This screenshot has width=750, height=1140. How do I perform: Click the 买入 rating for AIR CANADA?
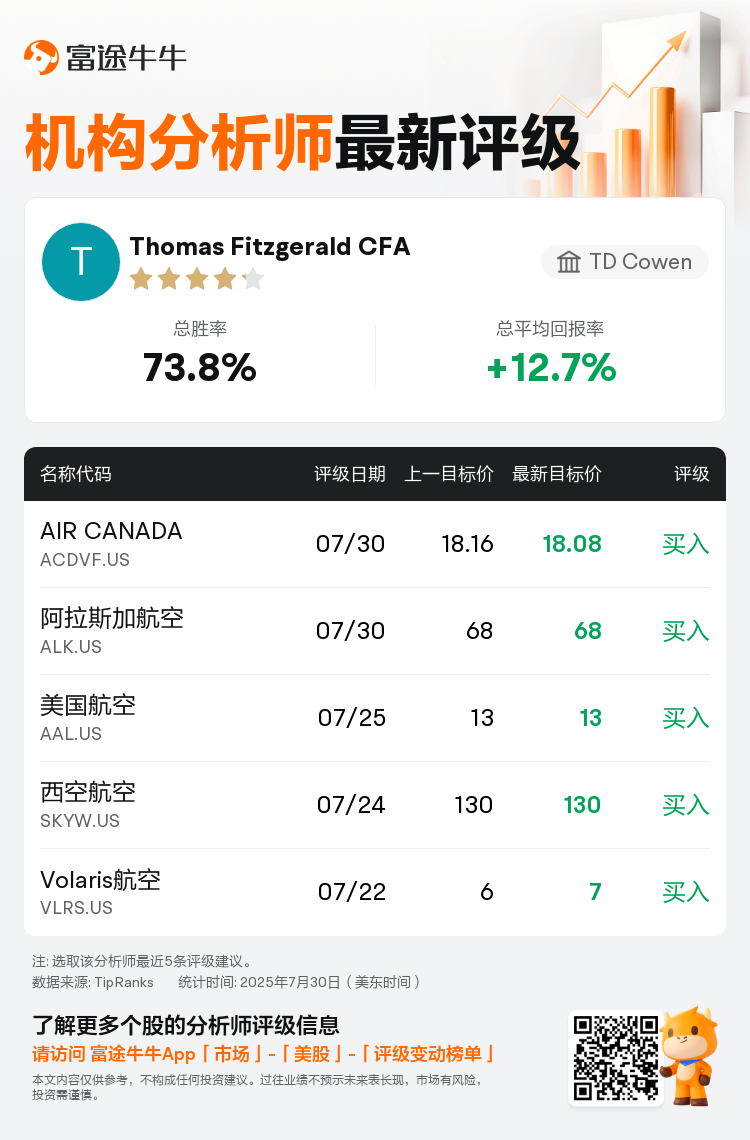coord(685,544)
